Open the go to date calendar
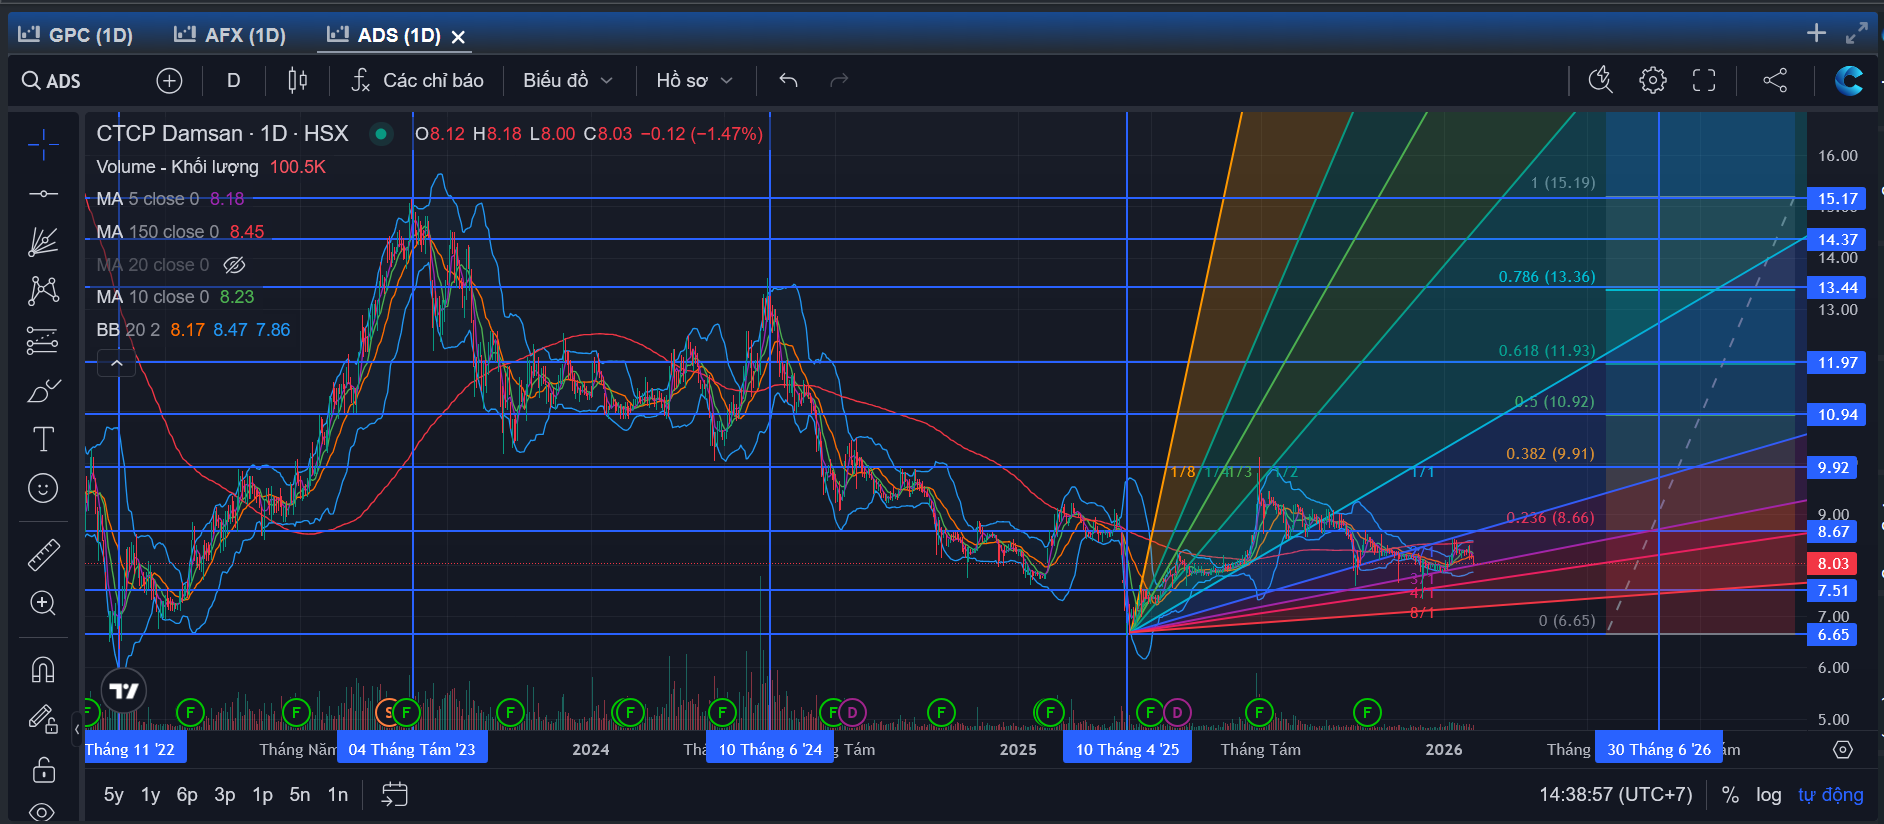The height and width of the screenshot is (824, 1884). point(395,795)
